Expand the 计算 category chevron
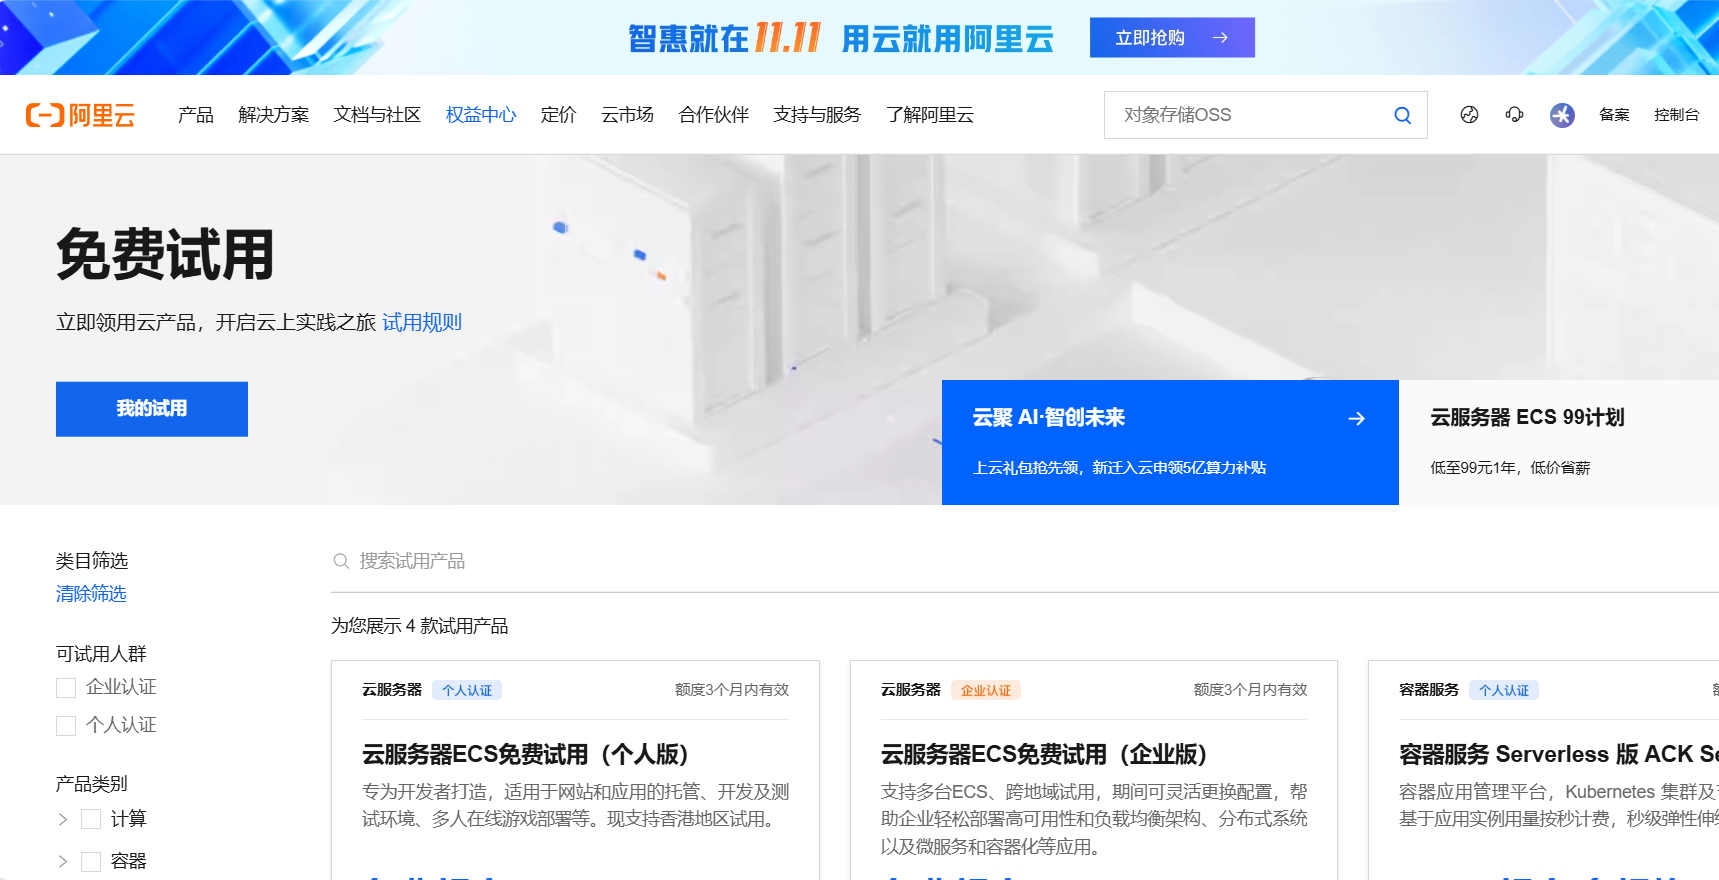 tap(63, 819)
